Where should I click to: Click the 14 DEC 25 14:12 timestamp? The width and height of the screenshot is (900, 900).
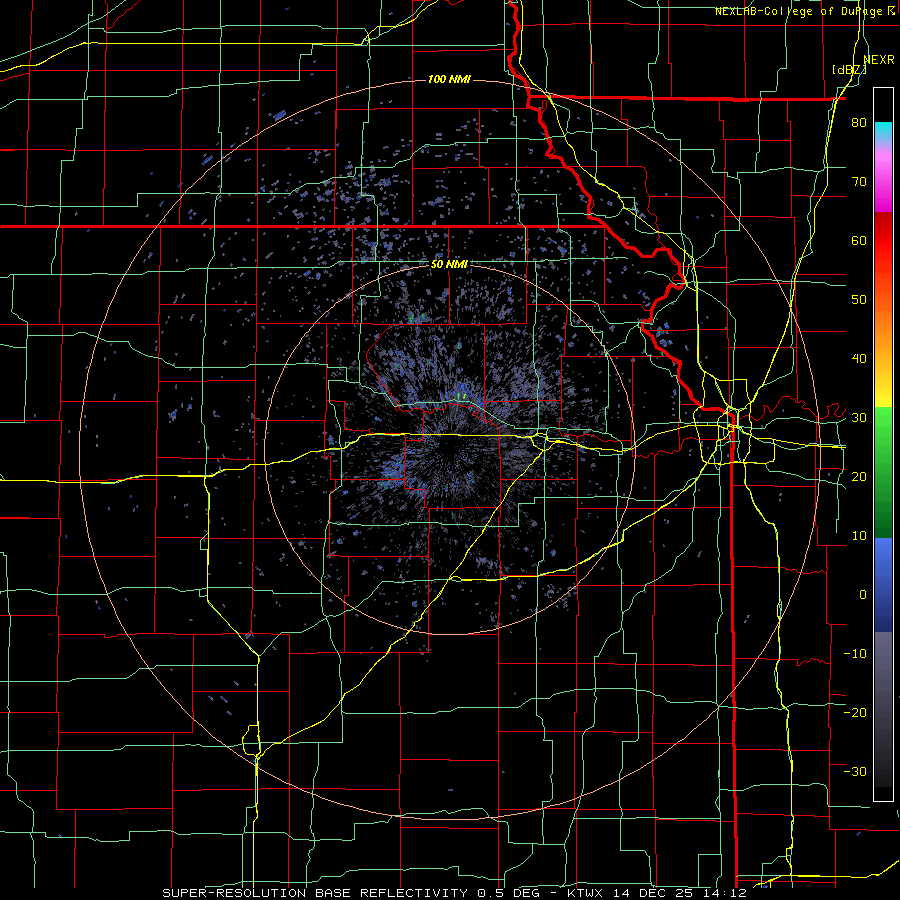pos(680,893)
